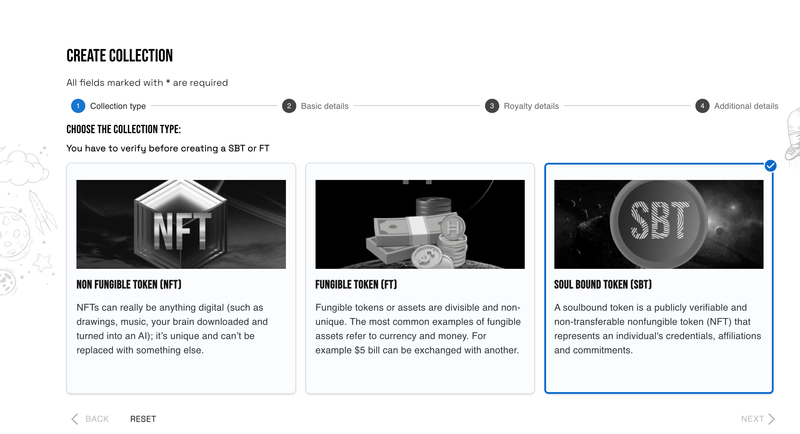Click step 4 circle icon
The height and width of the screenshot is (434, 800).
tap(703, 106)
